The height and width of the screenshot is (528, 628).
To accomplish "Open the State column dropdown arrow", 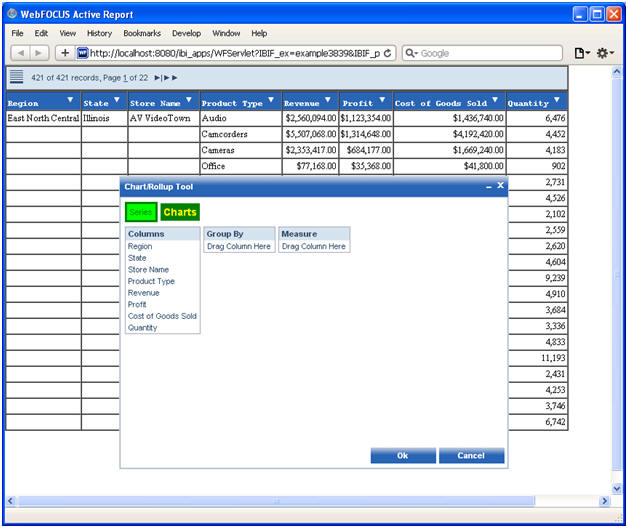I will [x=117, y=99].
